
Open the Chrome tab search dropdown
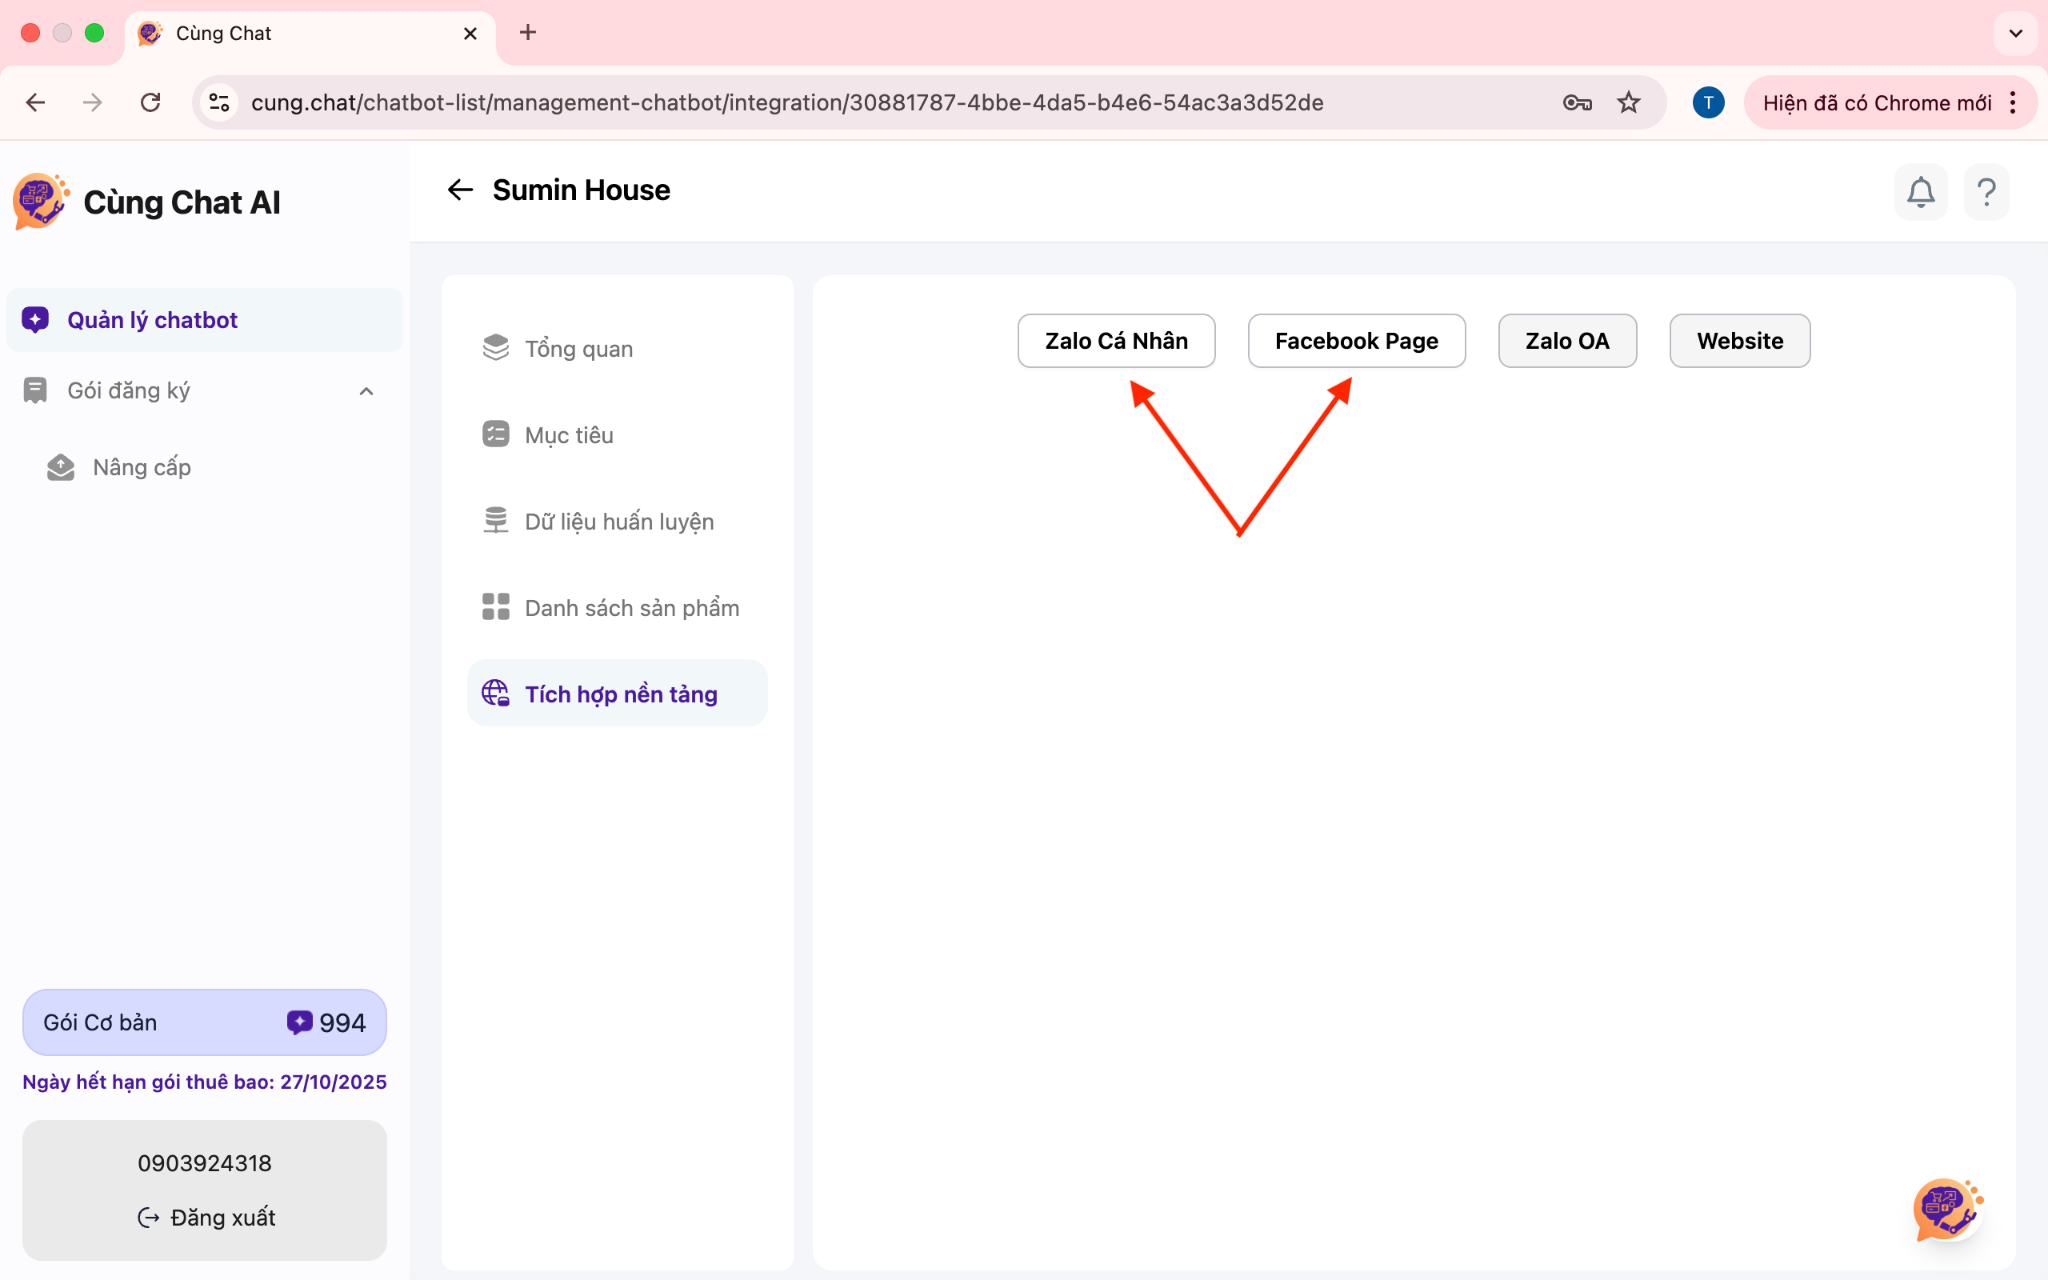tap(2015, 33)
